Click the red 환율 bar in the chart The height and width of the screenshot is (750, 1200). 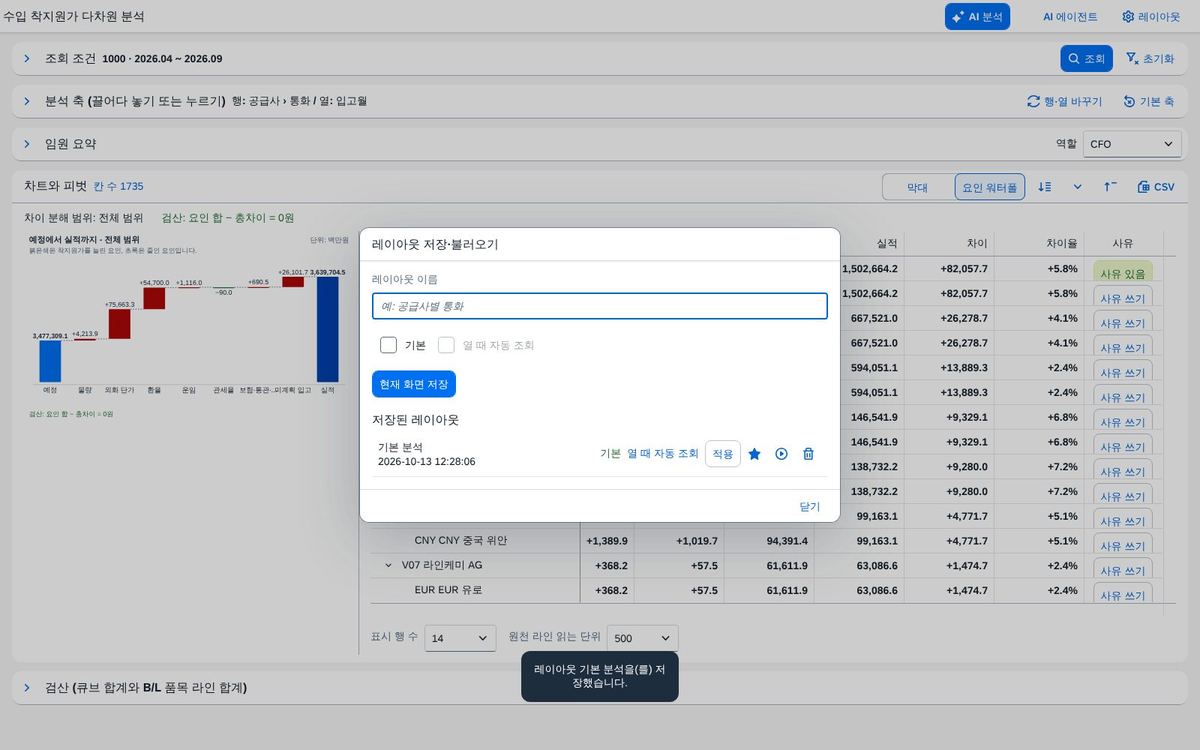click(x=154, y=298)
